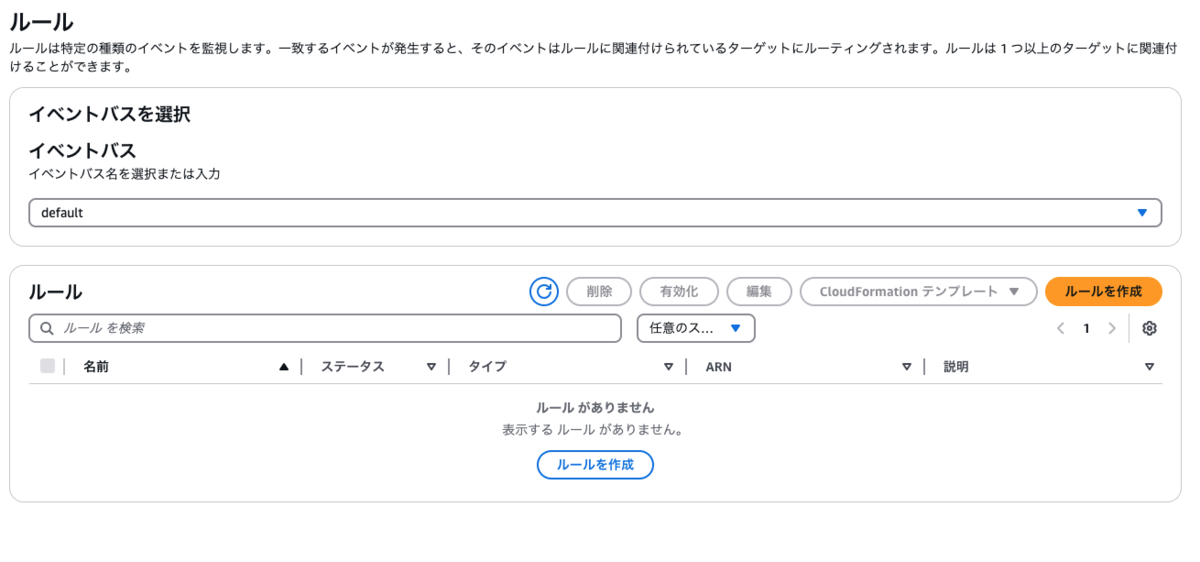Toggle the select-all rules checkbox
Image resolution: width=1200 pixels, height=562 pixels.
(47, 366)
